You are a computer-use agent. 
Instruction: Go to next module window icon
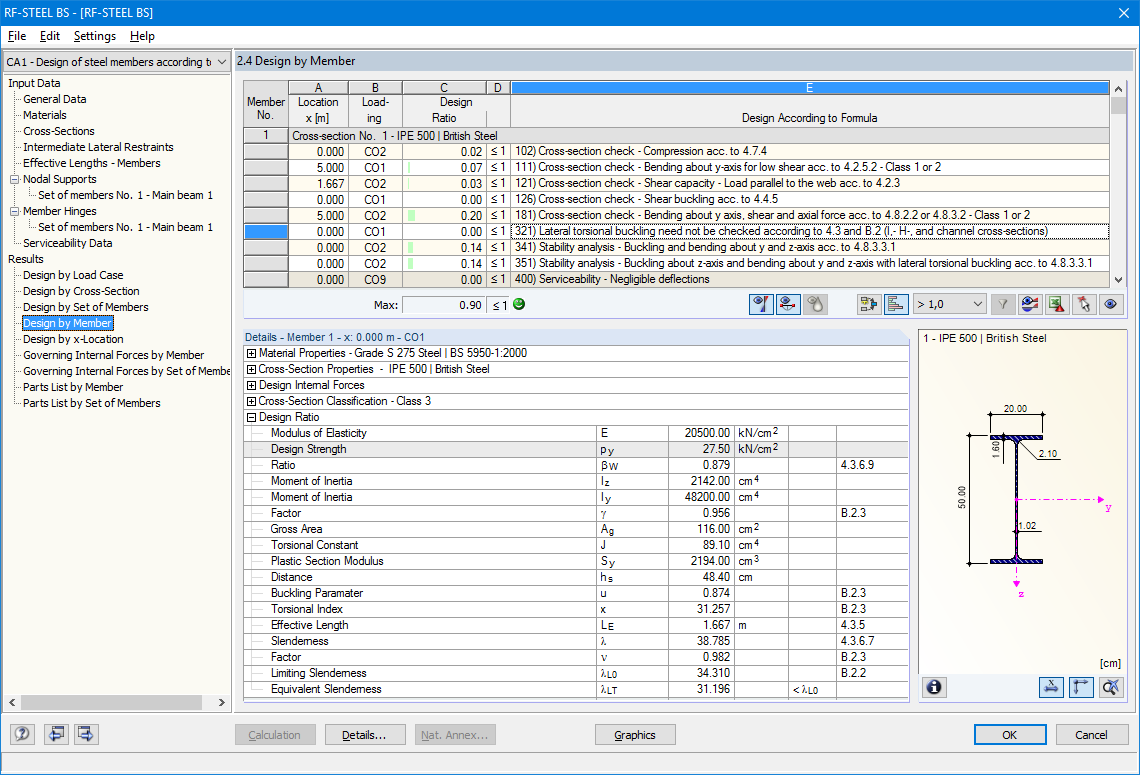point(86,734)
